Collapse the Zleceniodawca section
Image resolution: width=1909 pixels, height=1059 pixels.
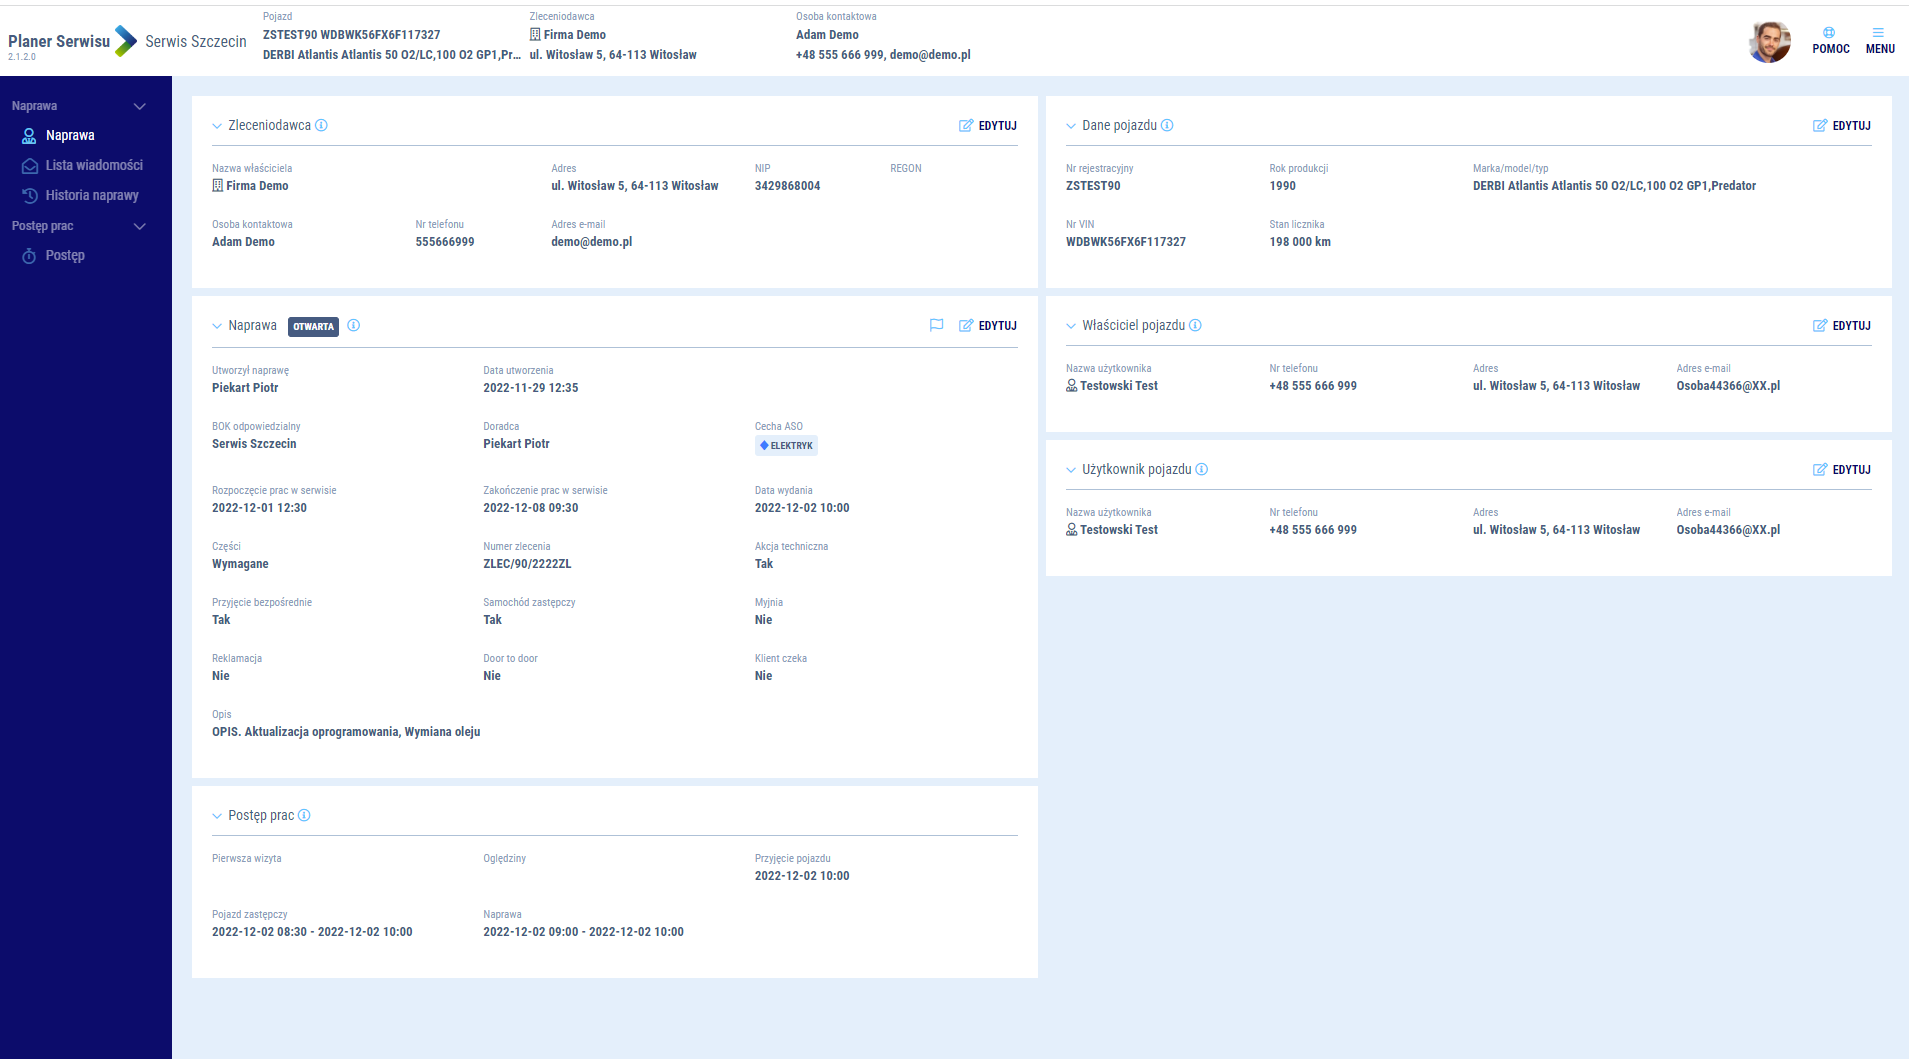point(217,126)
